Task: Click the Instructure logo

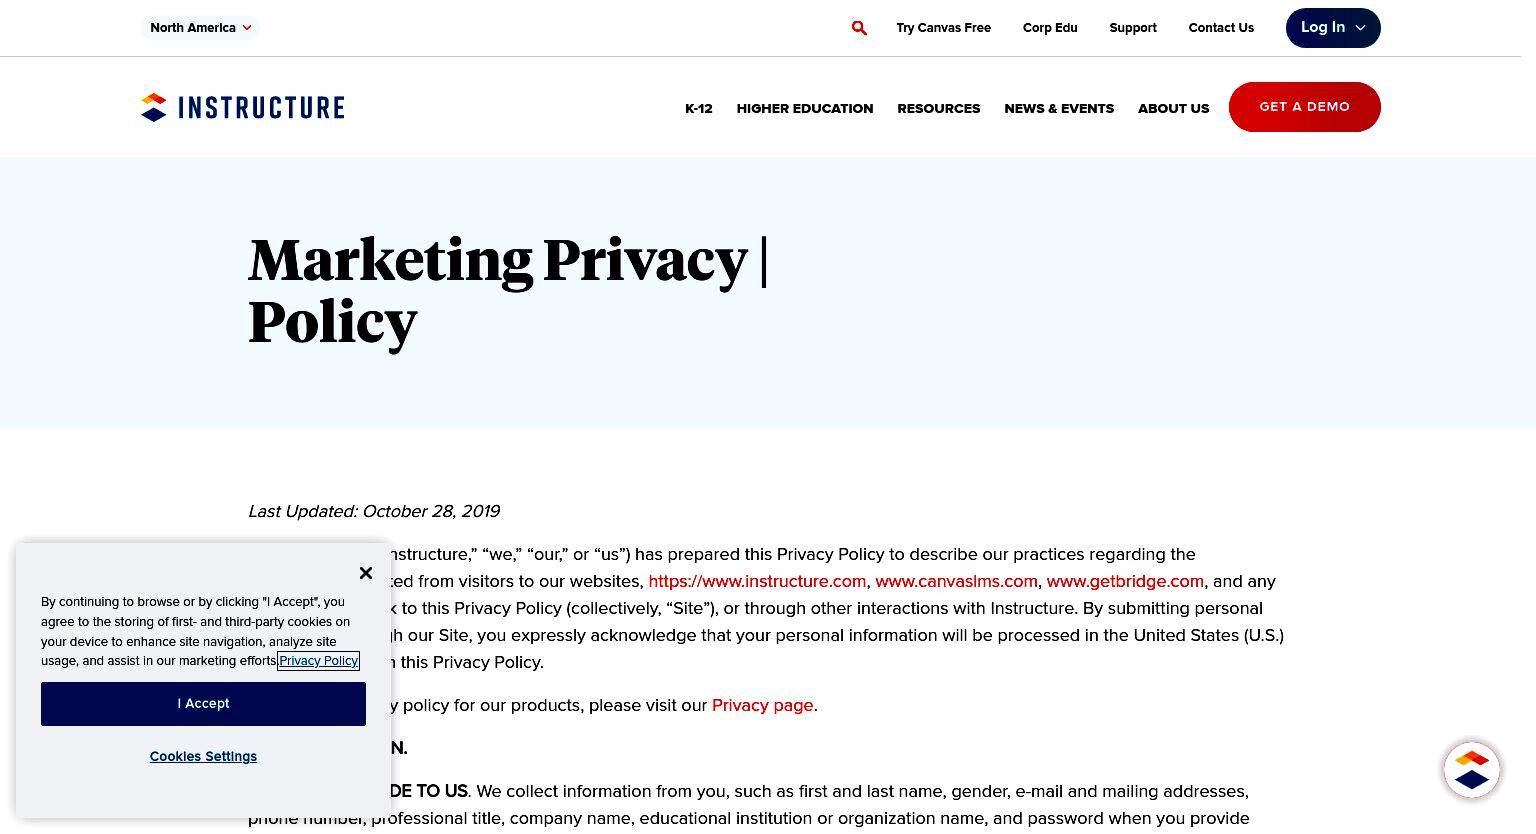Action: [243, 107]
